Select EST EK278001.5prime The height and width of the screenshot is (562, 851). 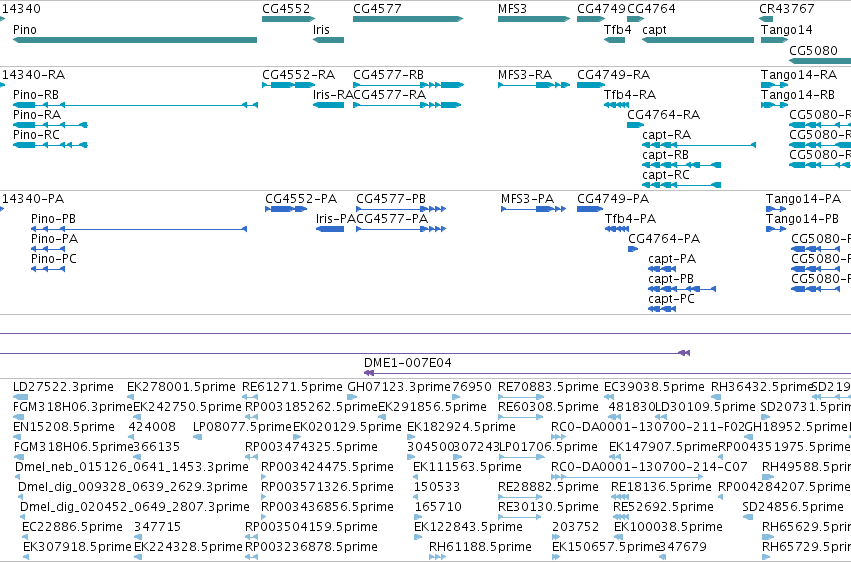click(130, 397)
